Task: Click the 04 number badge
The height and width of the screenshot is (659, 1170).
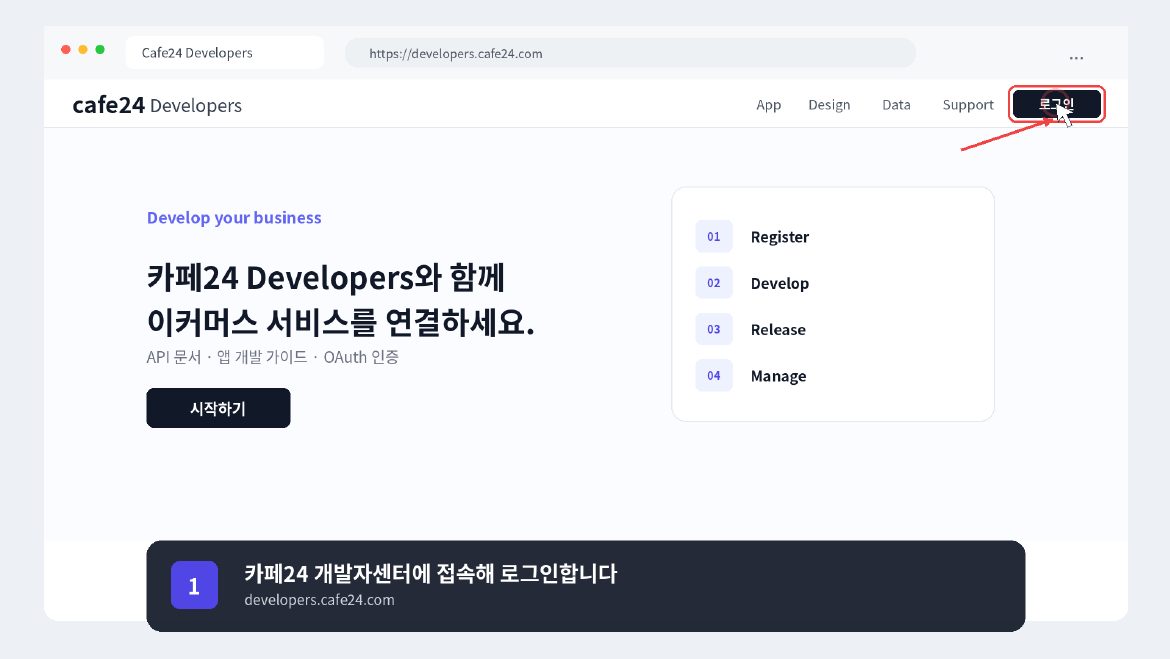Action: 714,375
